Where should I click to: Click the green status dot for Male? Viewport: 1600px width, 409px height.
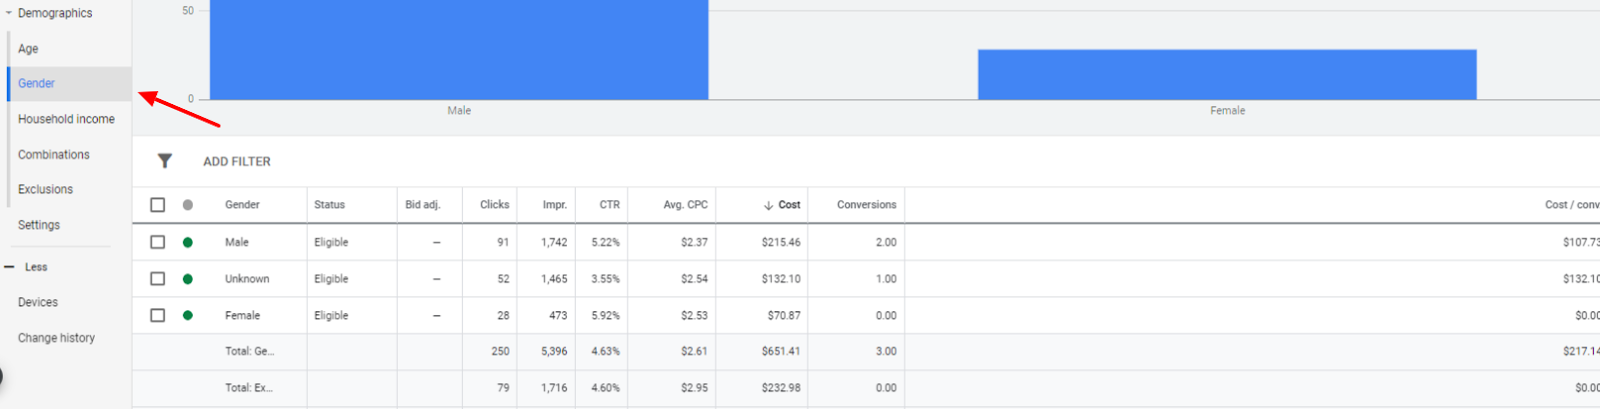(x=187, y=242)
